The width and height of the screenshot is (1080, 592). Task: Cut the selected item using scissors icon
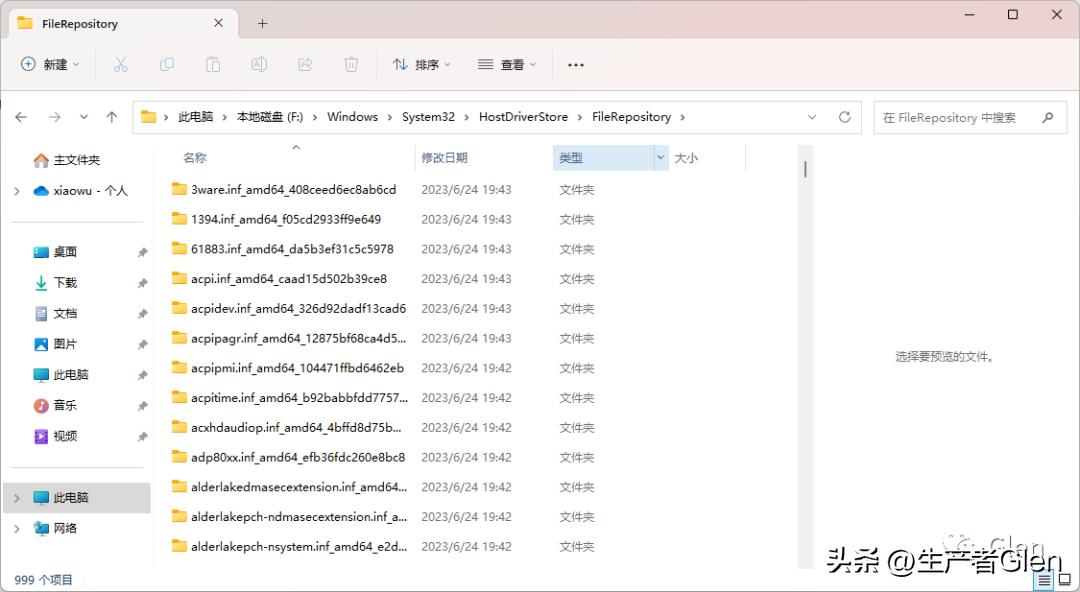122,63
